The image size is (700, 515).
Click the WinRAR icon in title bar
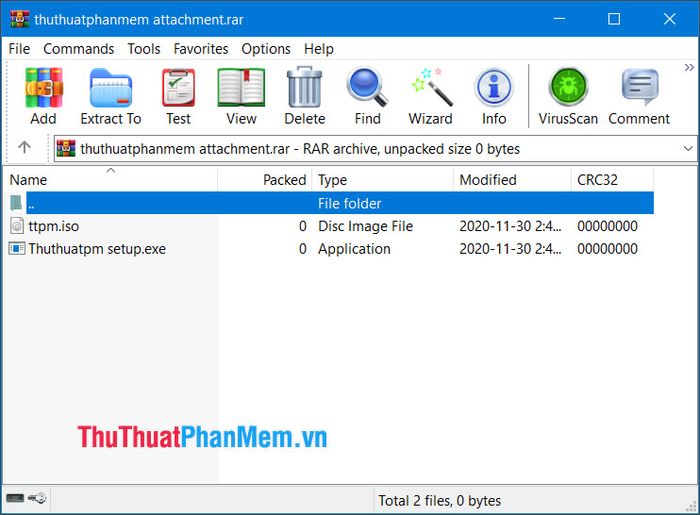click(x=20, y=19)
